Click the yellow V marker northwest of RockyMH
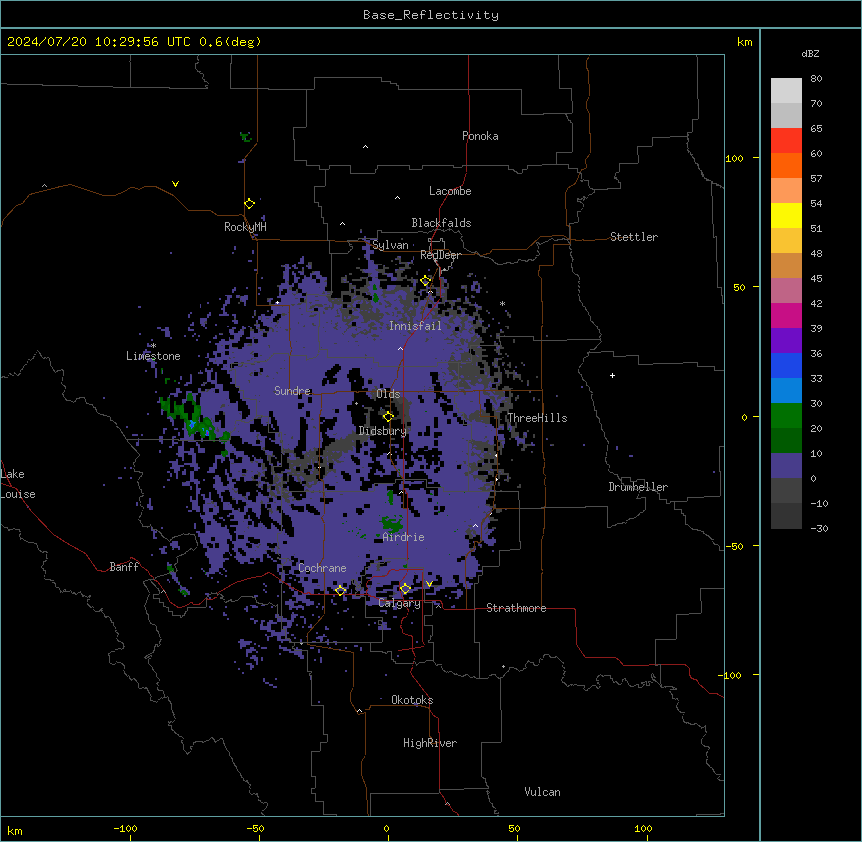The image size is (862, 842). [175, 184]
